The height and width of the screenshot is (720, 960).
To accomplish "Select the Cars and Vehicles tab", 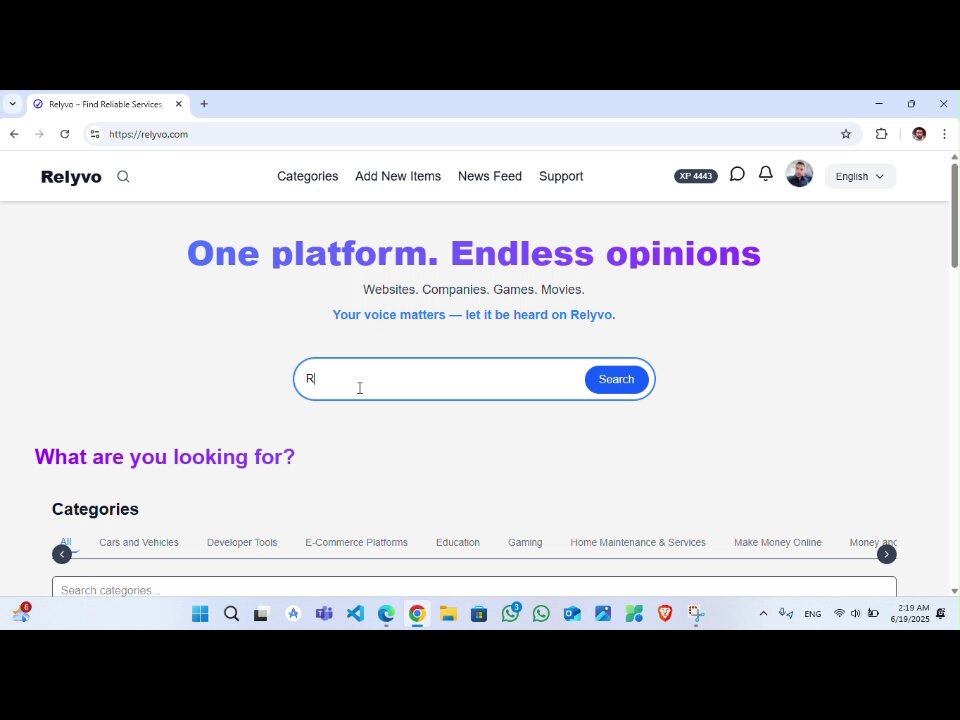I will tap(139, 542).
